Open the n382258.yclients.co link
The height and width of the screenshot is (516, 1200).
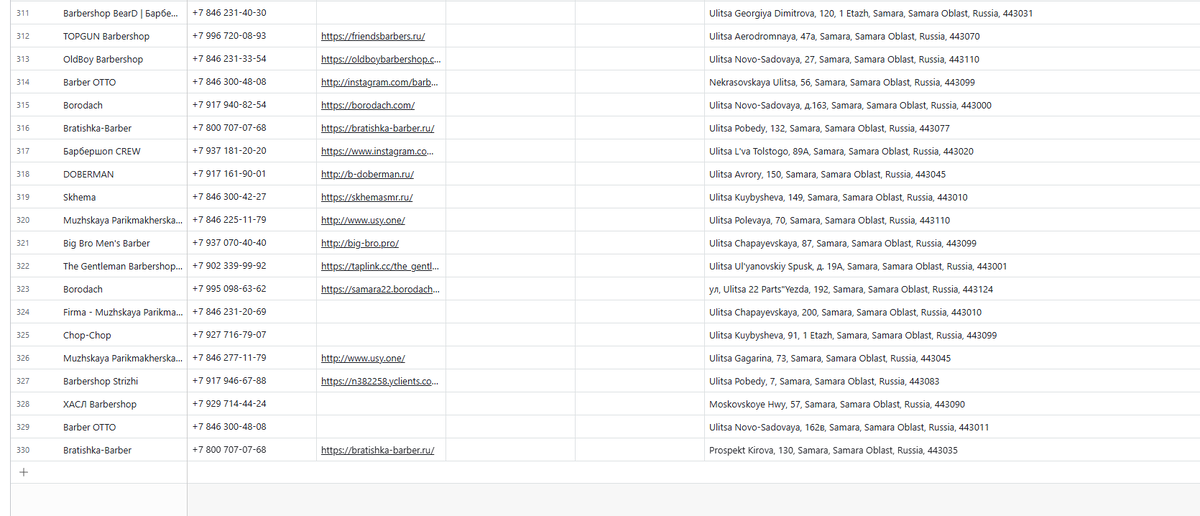point(380,381)
